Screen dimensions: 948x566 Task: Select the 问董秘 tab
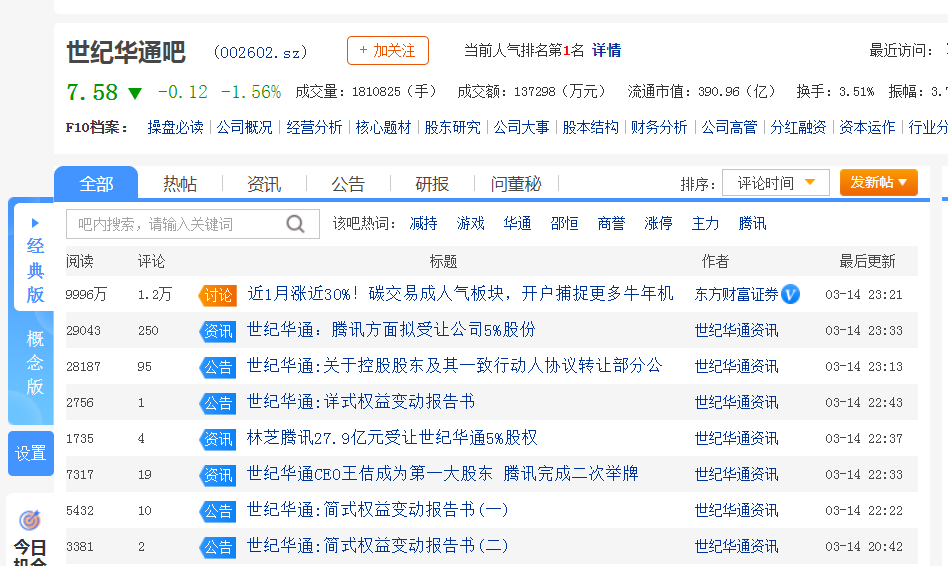(x=516, y=184)
